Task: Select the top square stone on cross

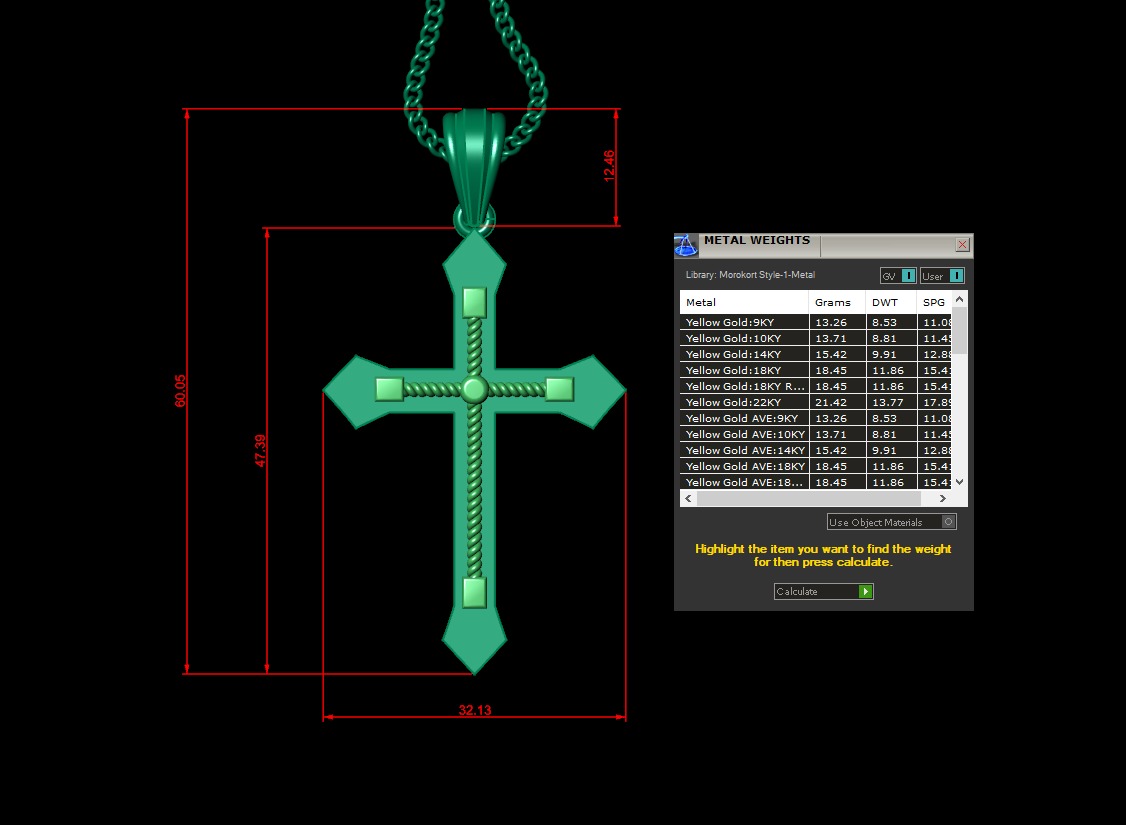Action: point(475,302)
